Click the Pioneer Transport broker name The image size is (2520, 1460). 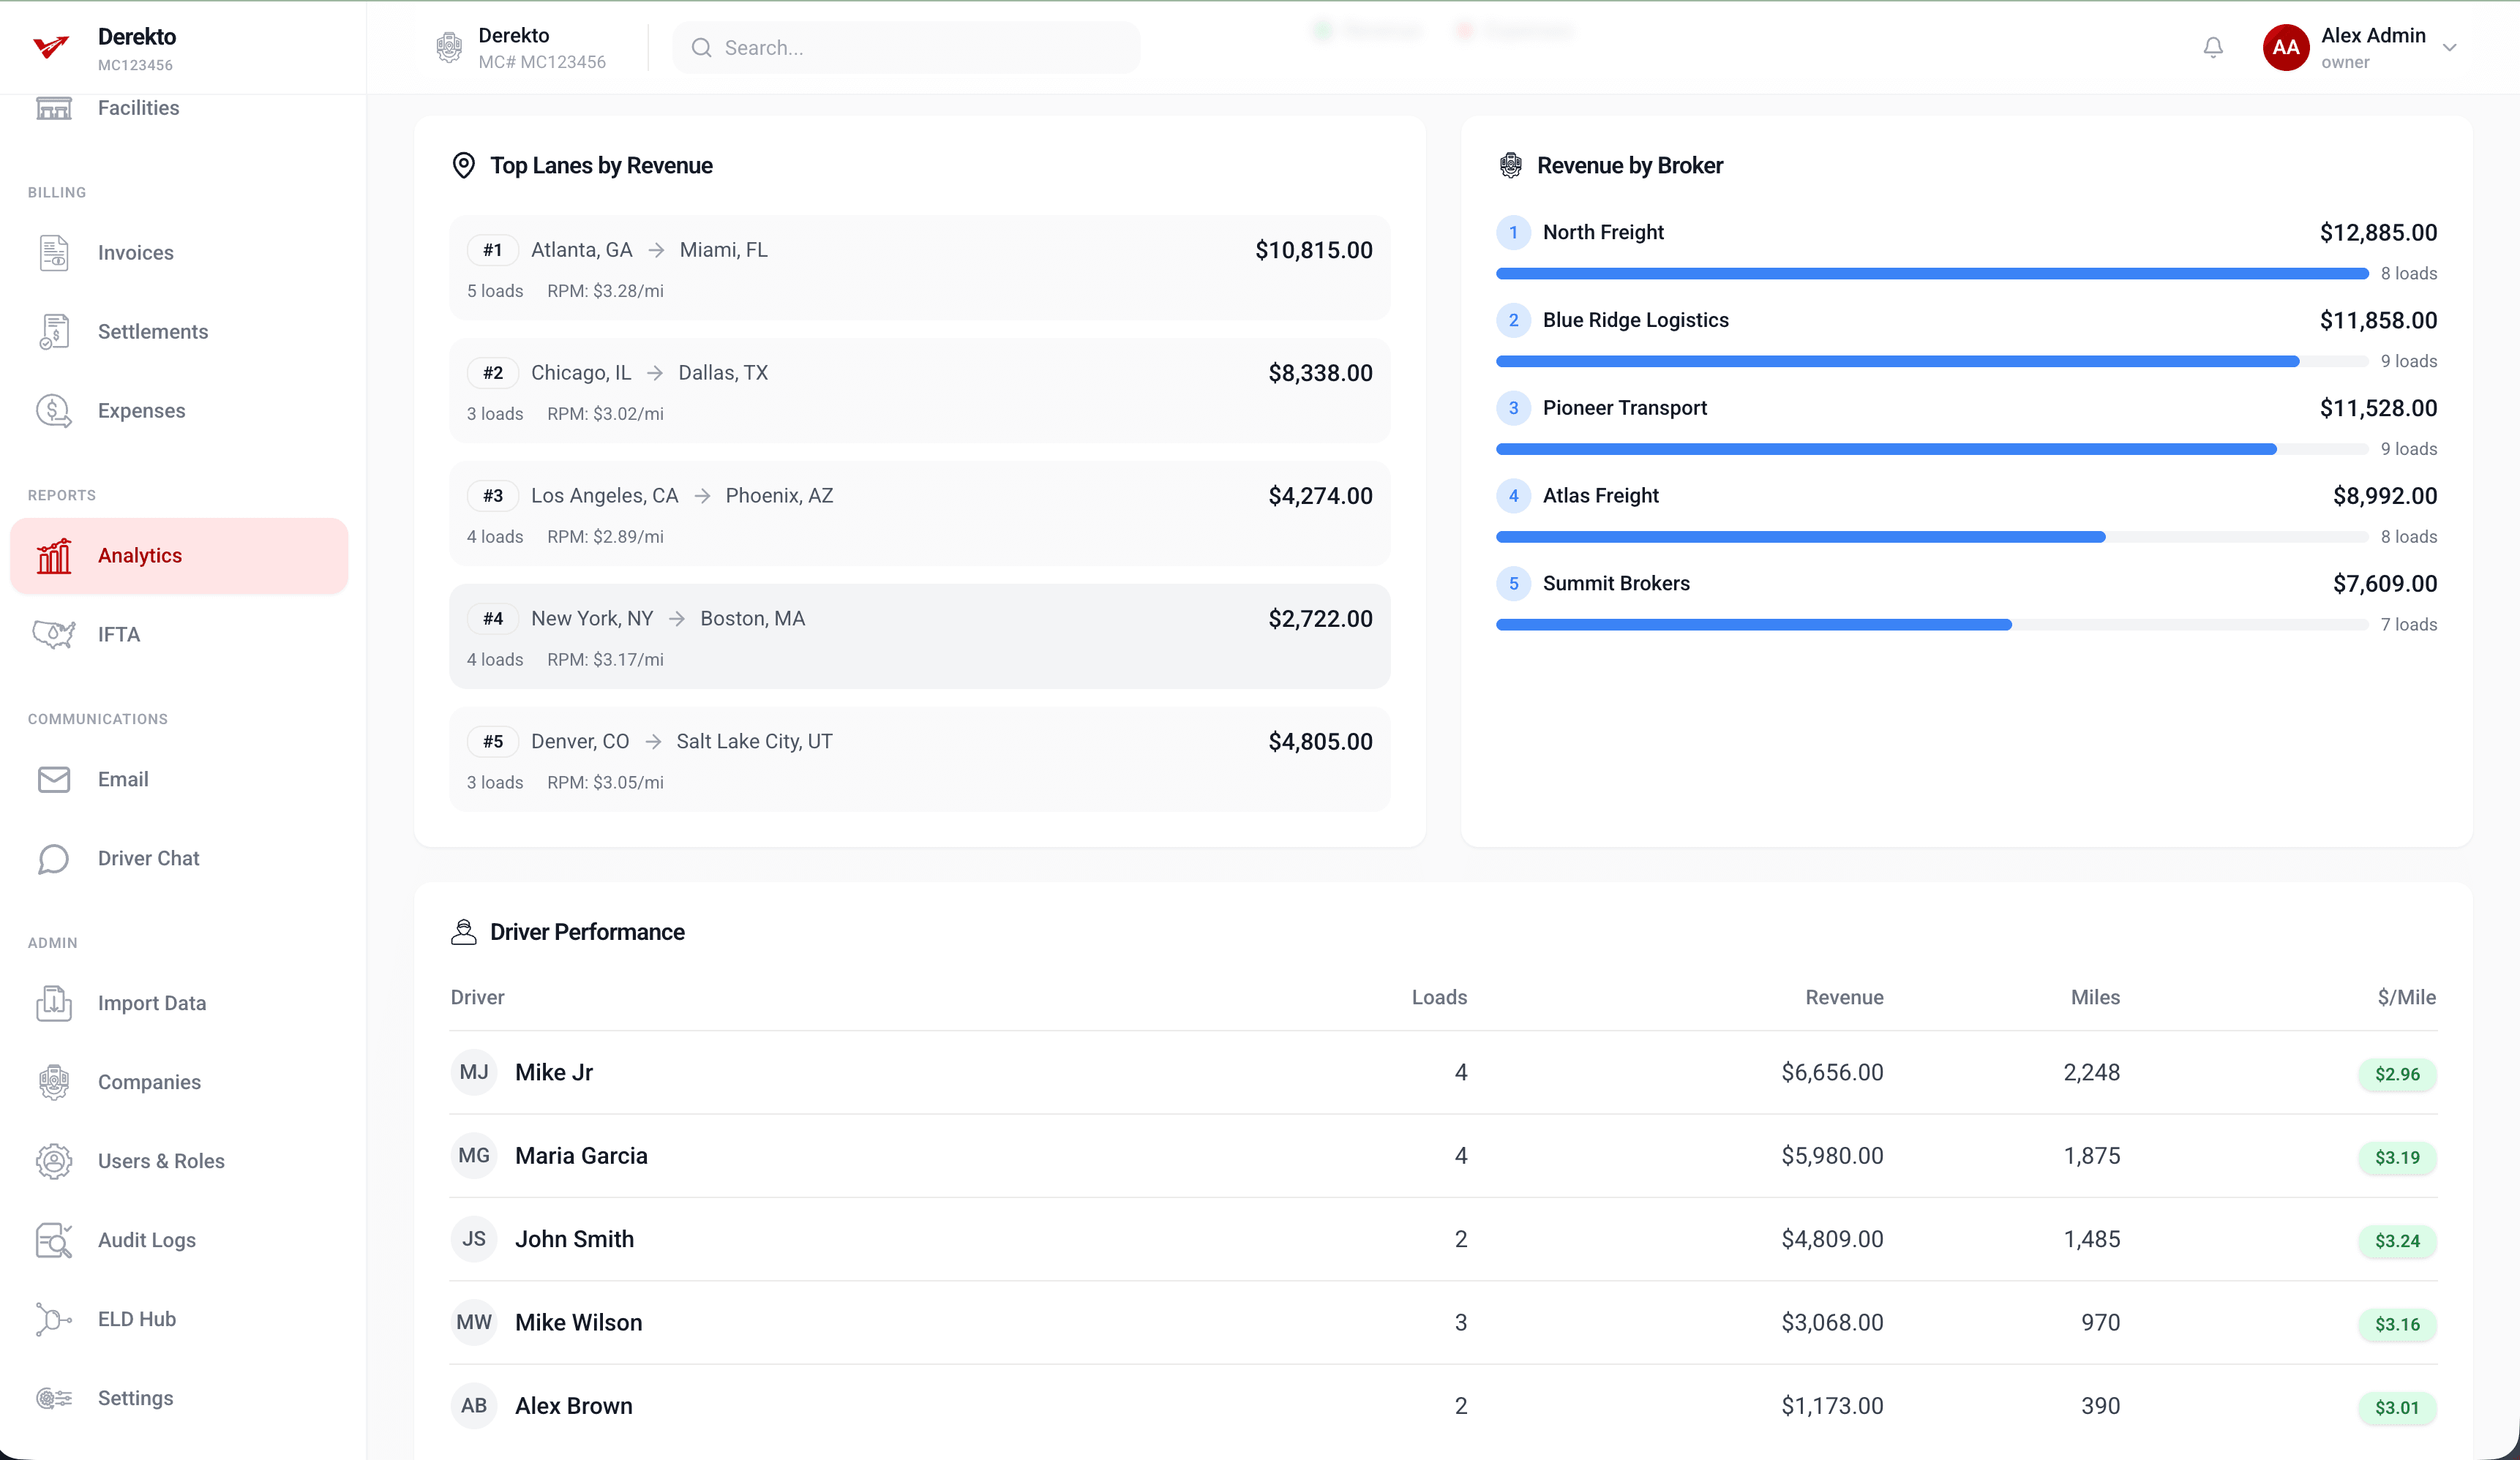pos(1624,408)
